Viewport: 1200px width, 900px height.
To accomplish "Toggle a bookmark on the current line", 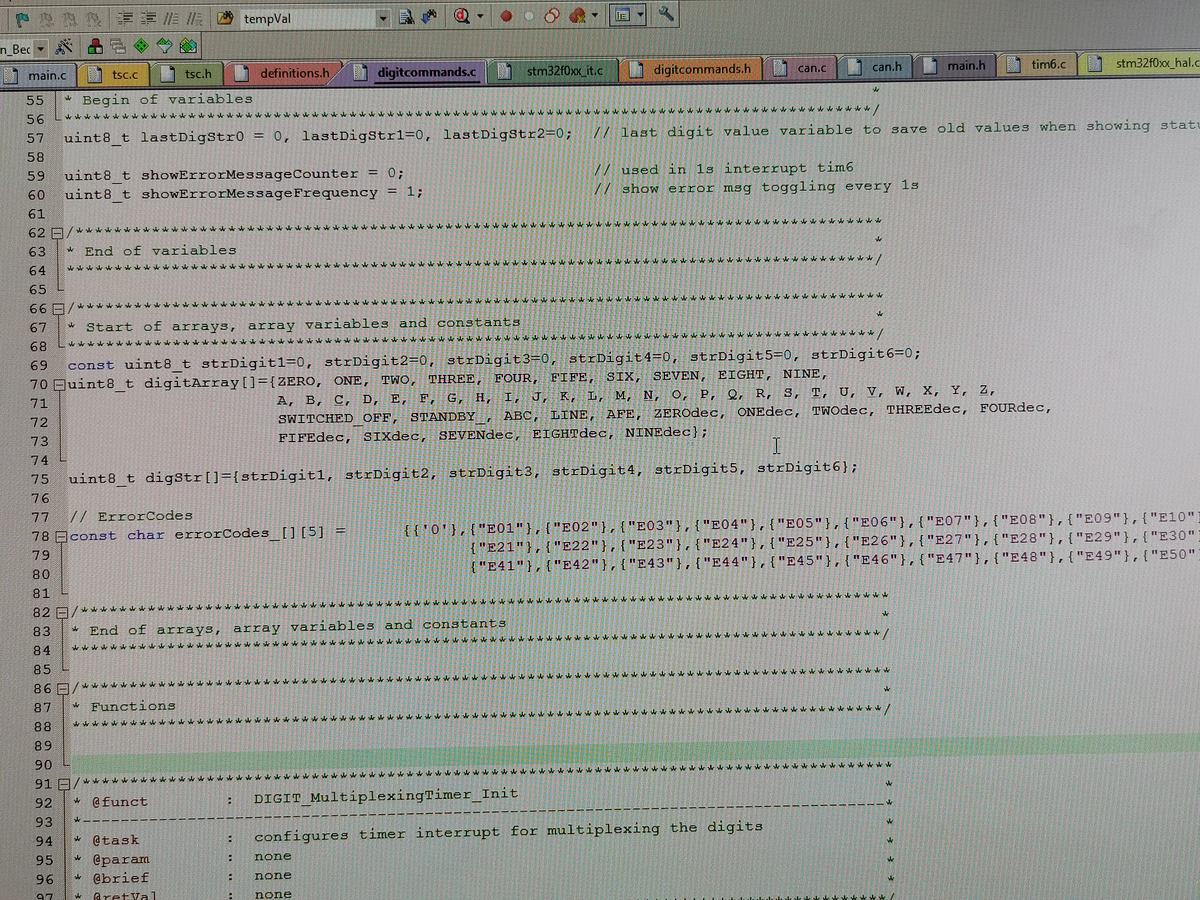I will (x=22, y=18).
